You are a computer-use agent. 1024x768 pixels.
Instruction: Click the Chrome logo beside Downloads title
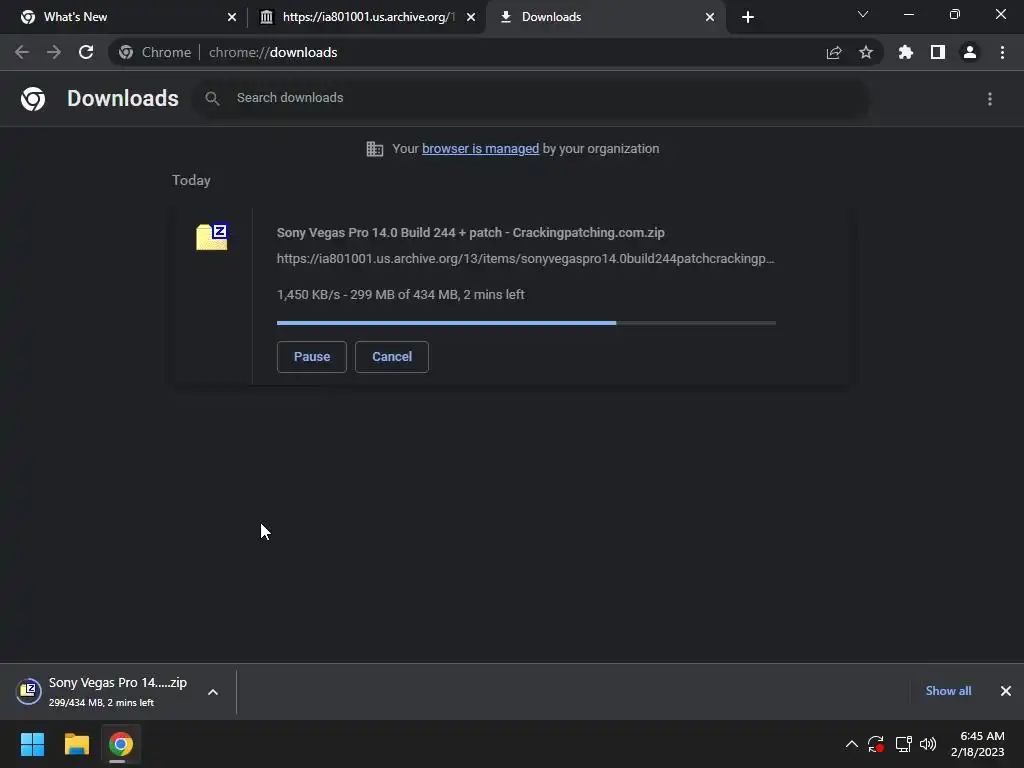click(33, 99)
